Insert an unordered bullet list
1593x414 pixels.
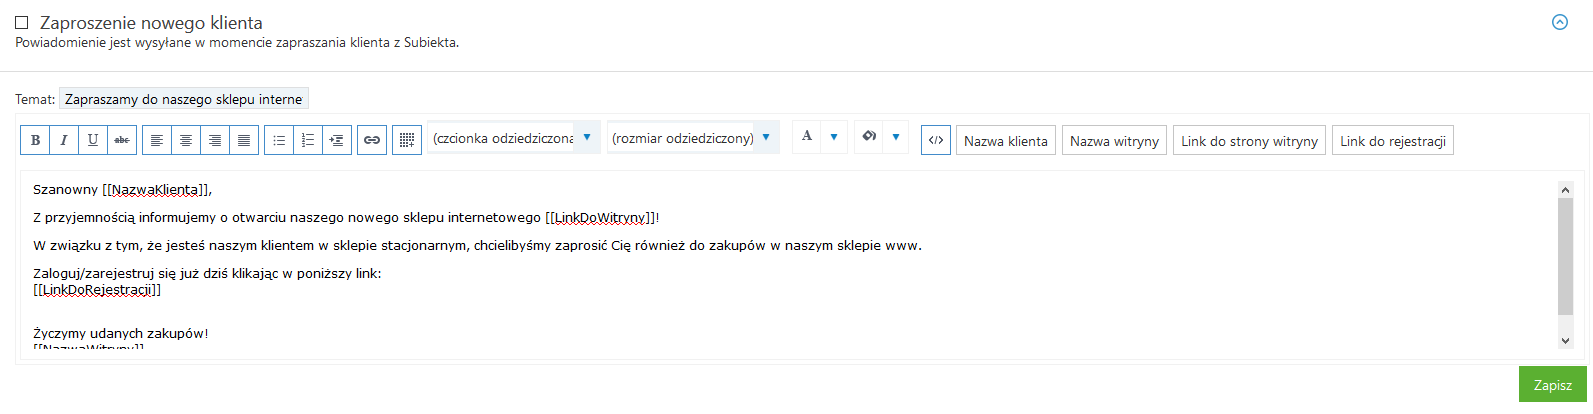click(x=279, y=140)
